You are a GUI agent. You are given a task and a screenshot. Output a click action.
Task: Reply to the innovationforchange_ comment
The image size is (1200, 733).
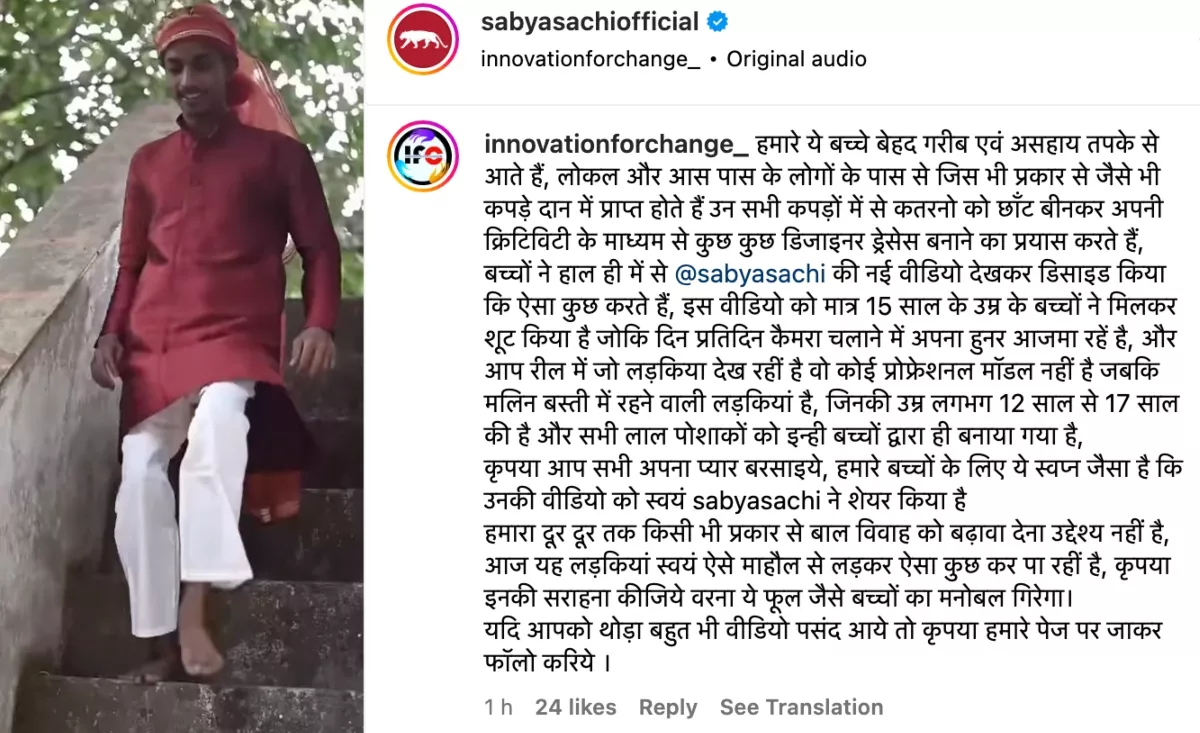668,707
